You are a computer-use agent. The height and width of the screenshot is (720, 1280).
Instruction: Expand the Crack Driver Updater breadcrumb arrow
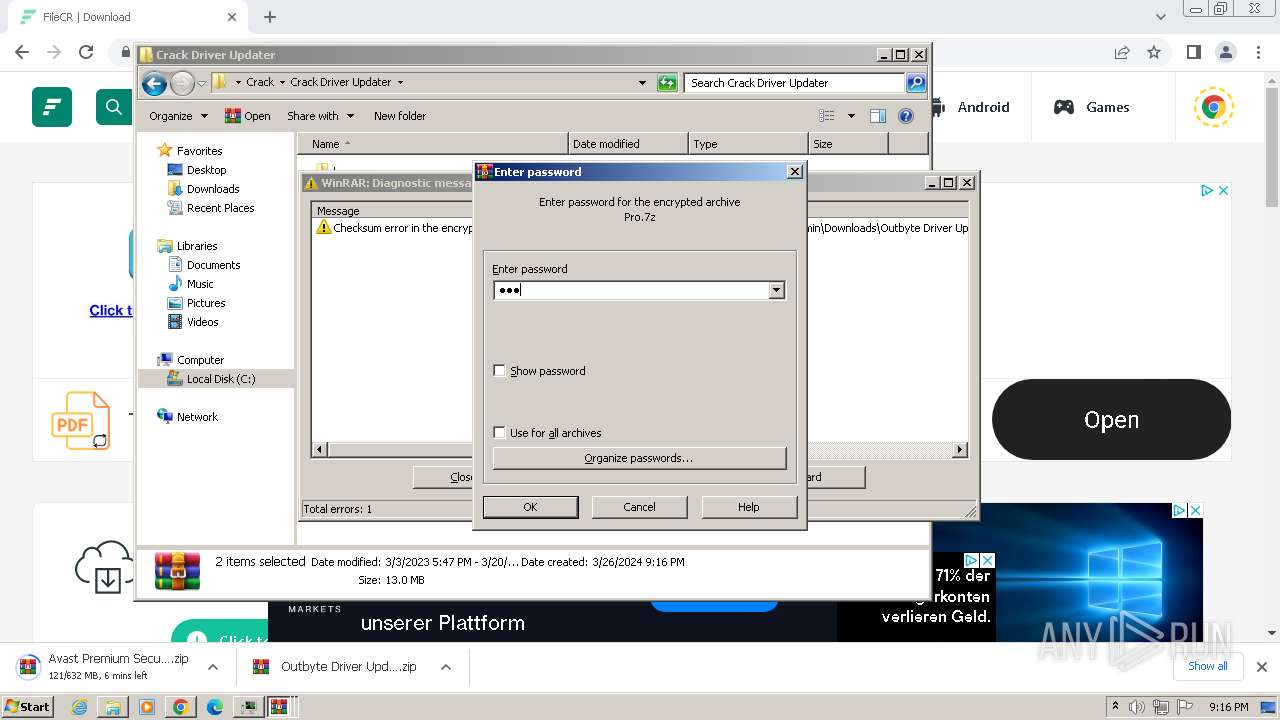[x=400, y=83]
